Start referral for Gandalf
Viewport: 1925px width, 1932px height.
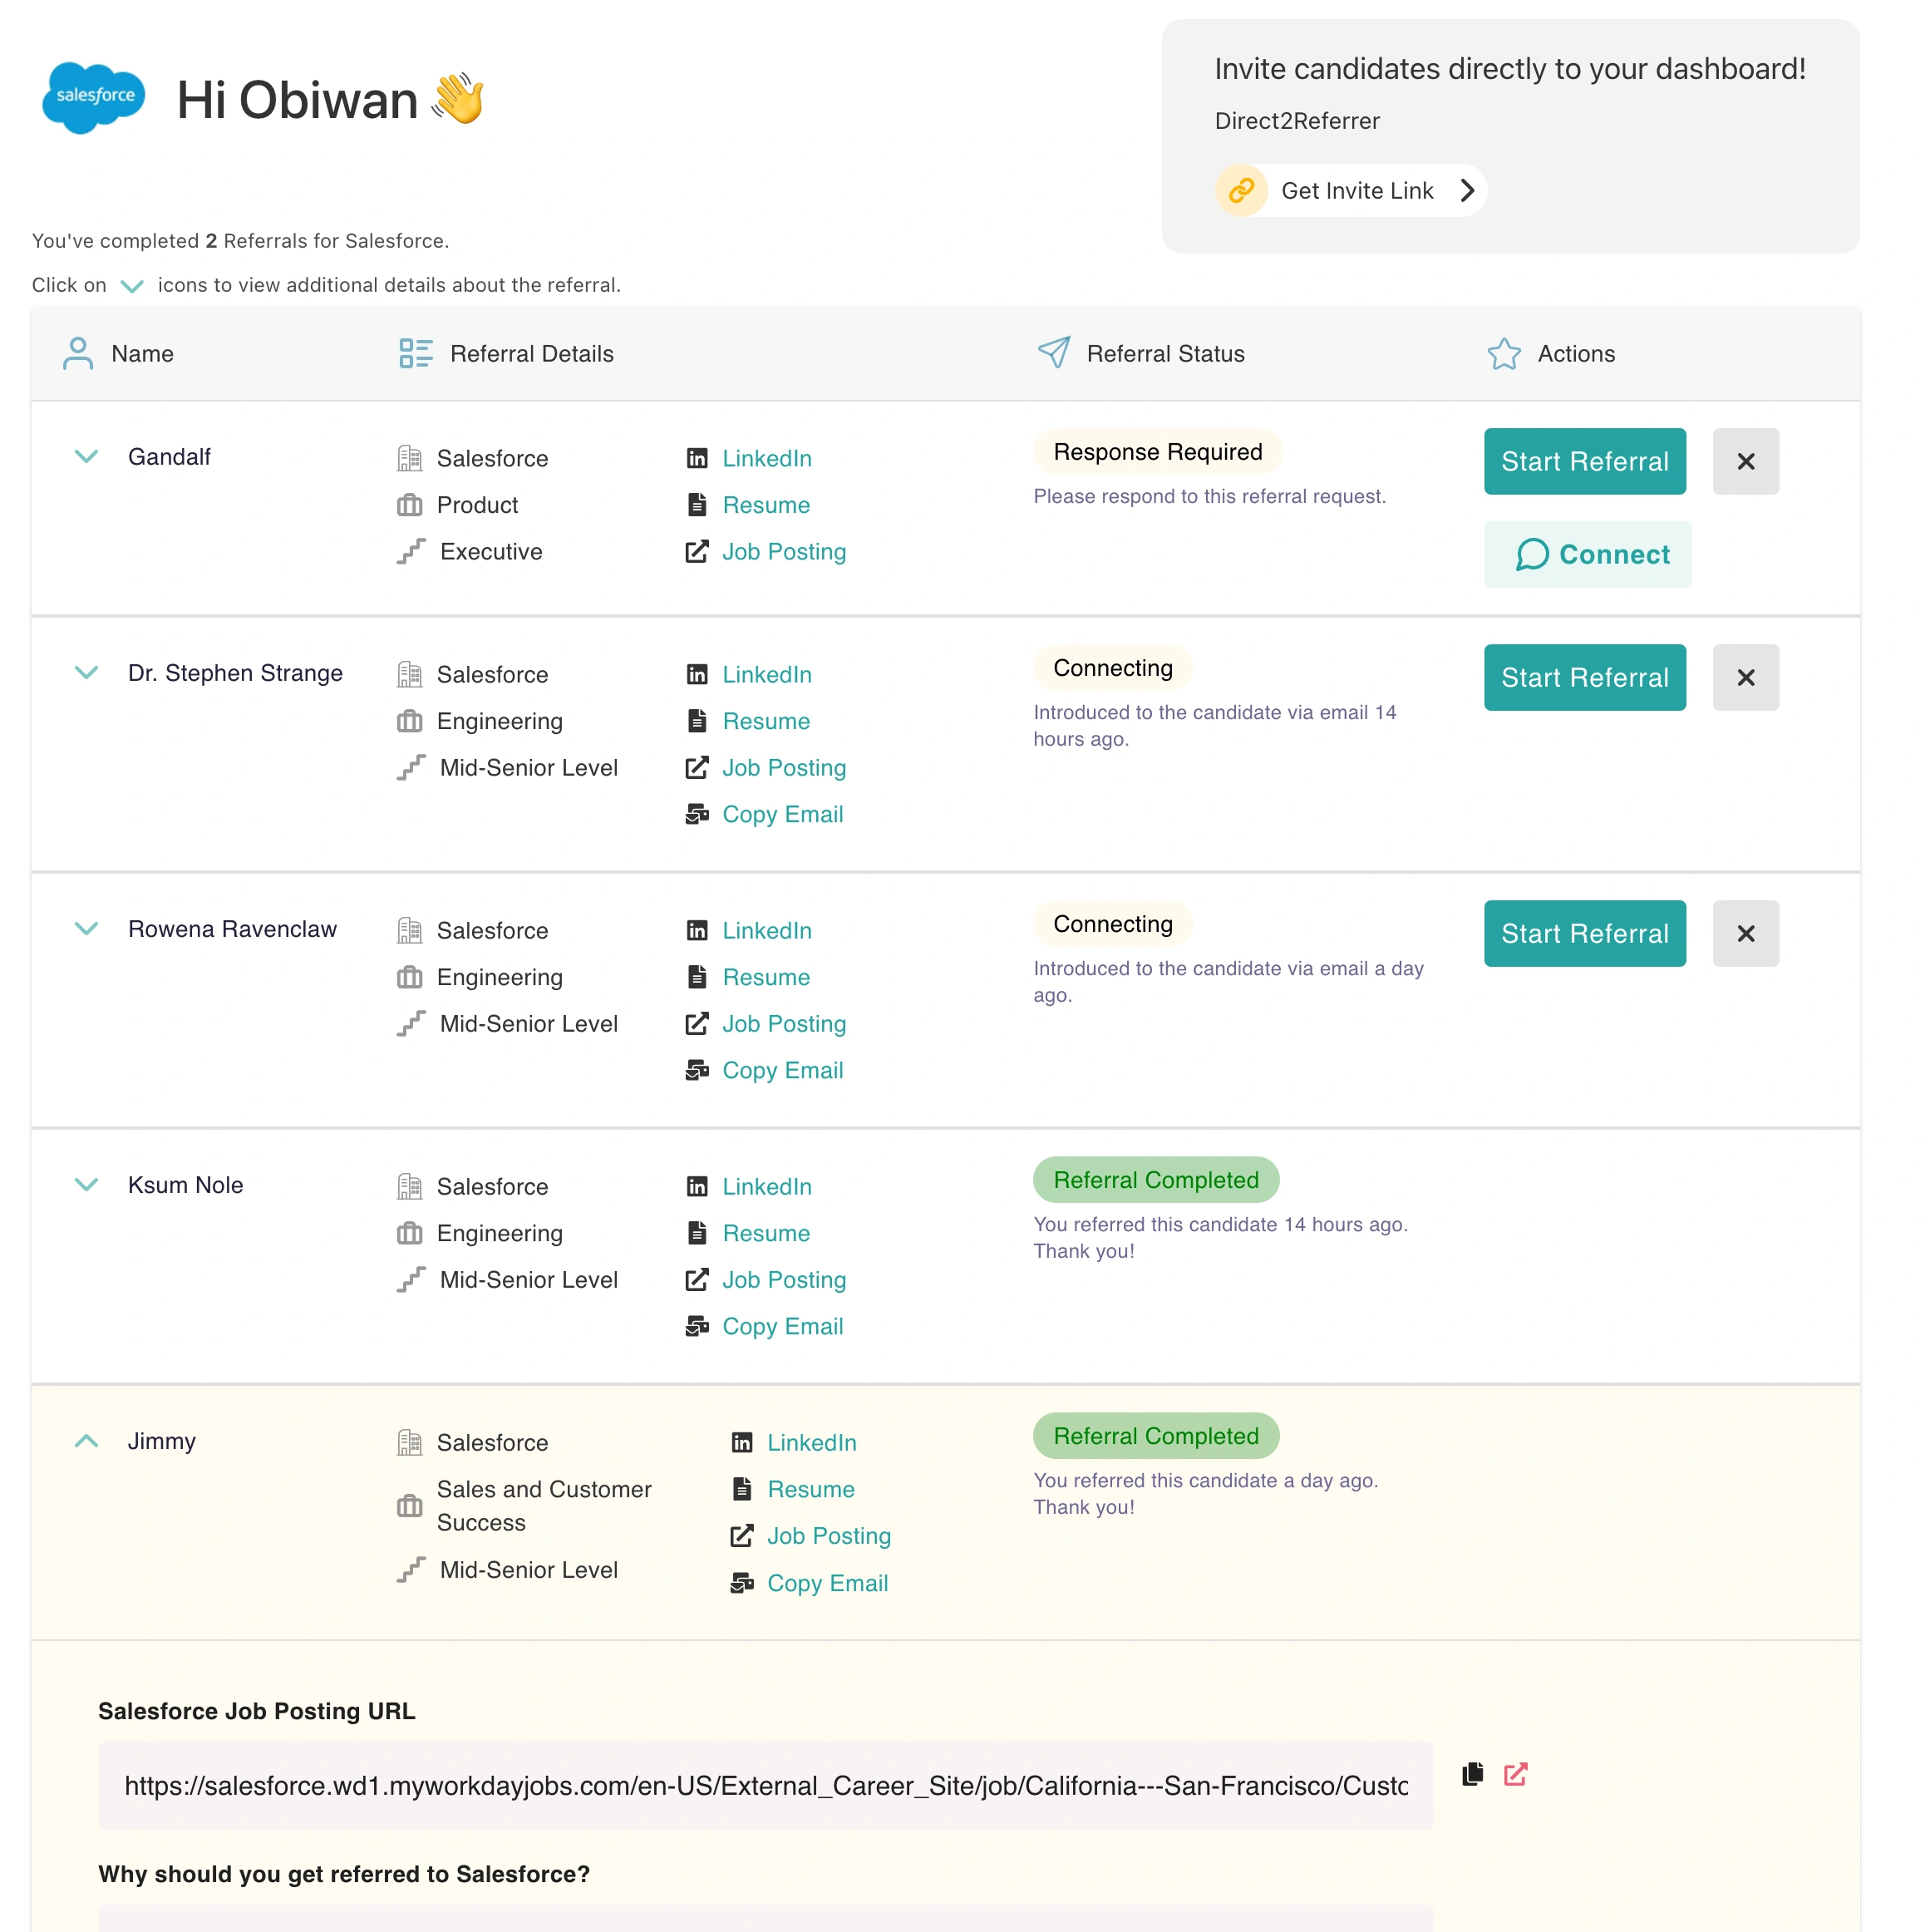click(1584, 461)
